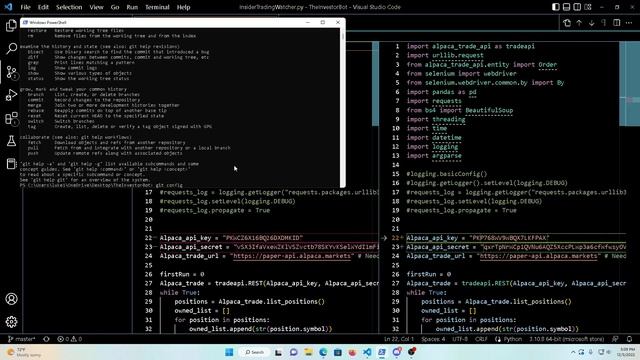
Task: Open Chat icon on the taskbar
Action: pos(293,352)
